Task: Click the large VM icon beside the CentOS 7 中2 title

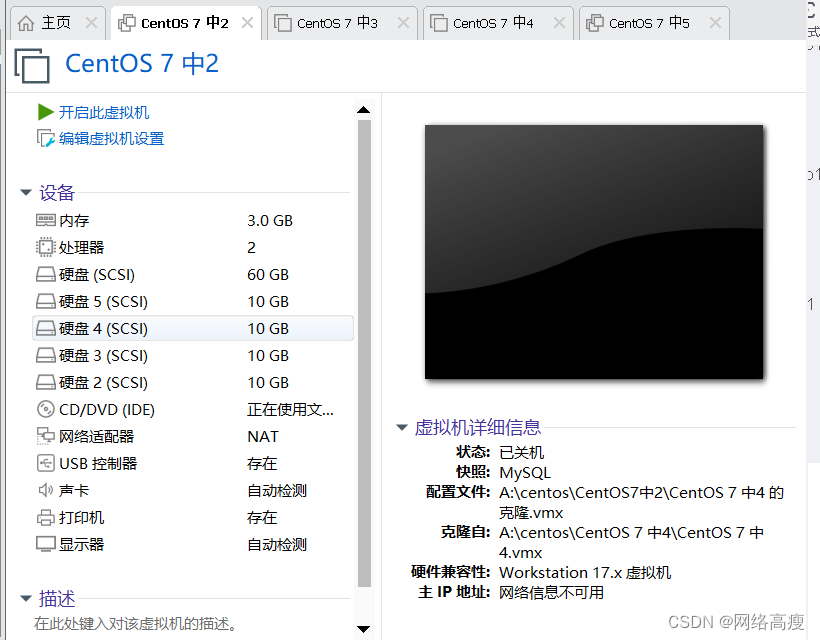Action: [x=32, y=65]
